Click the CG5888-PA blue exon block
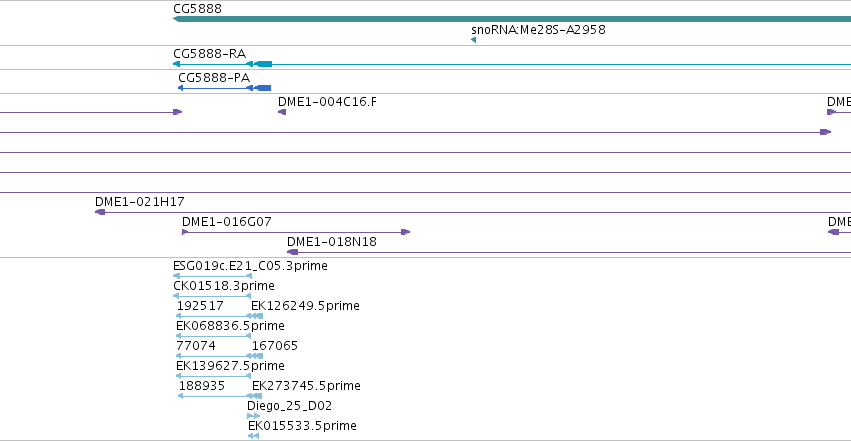851x441 pixels. [263, 88]
